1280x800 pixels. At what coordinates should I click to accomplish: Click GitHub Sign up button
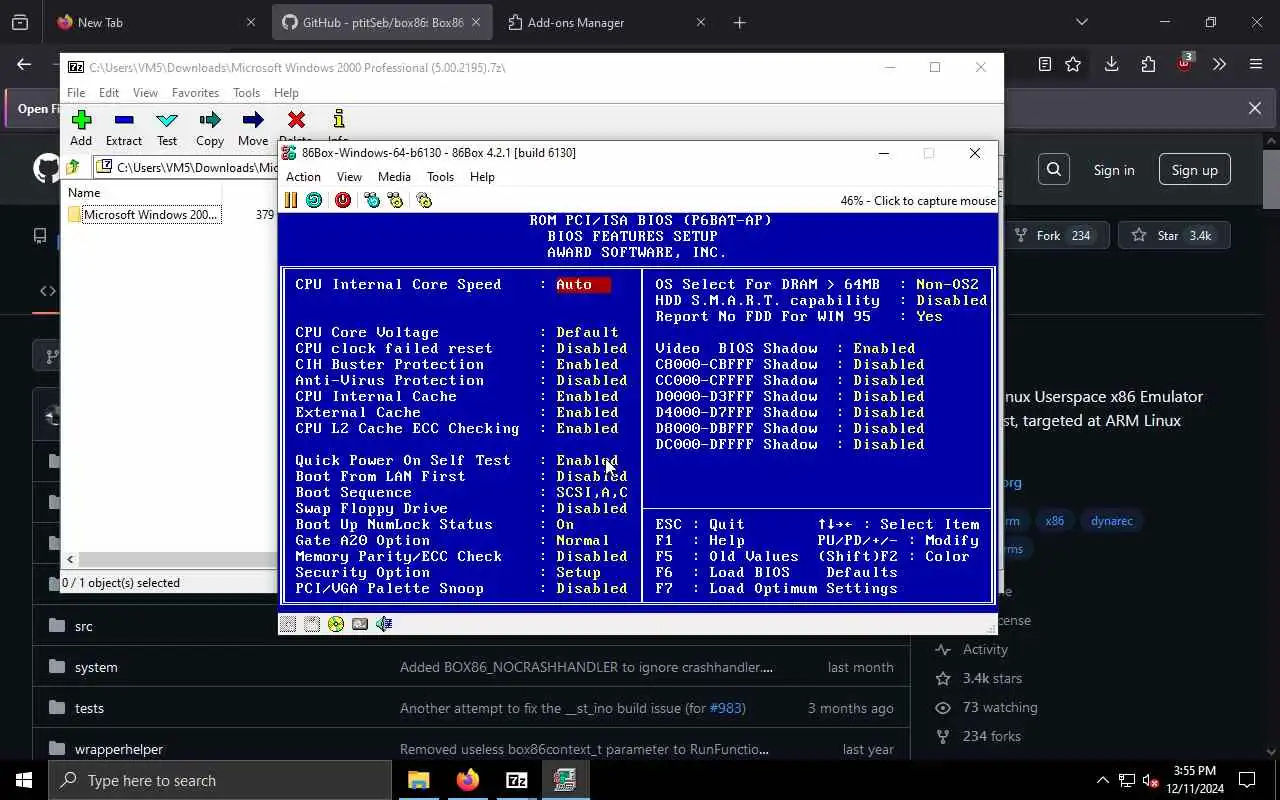1194,170
